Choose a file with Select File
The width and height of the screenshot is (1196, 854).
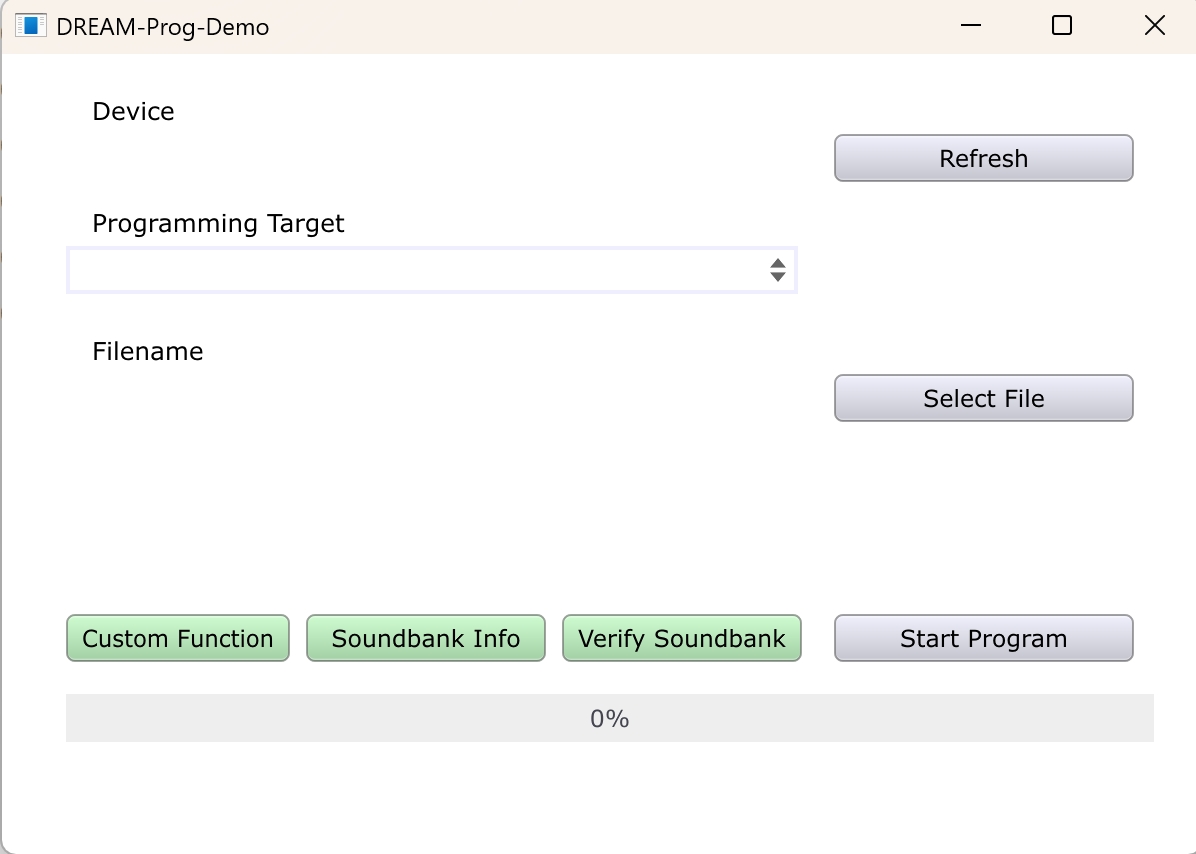pos(983,398)
